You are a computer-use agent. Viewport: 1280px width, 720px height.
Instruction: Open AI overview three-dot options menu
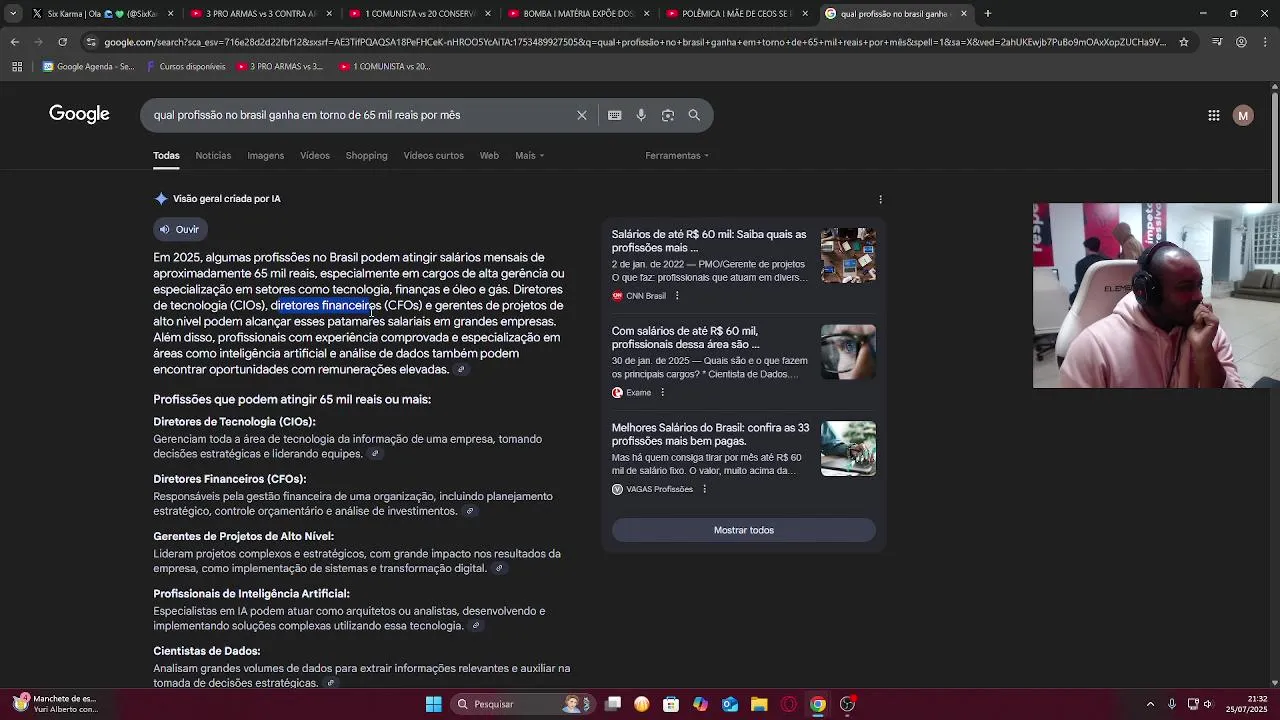[880, 199]
